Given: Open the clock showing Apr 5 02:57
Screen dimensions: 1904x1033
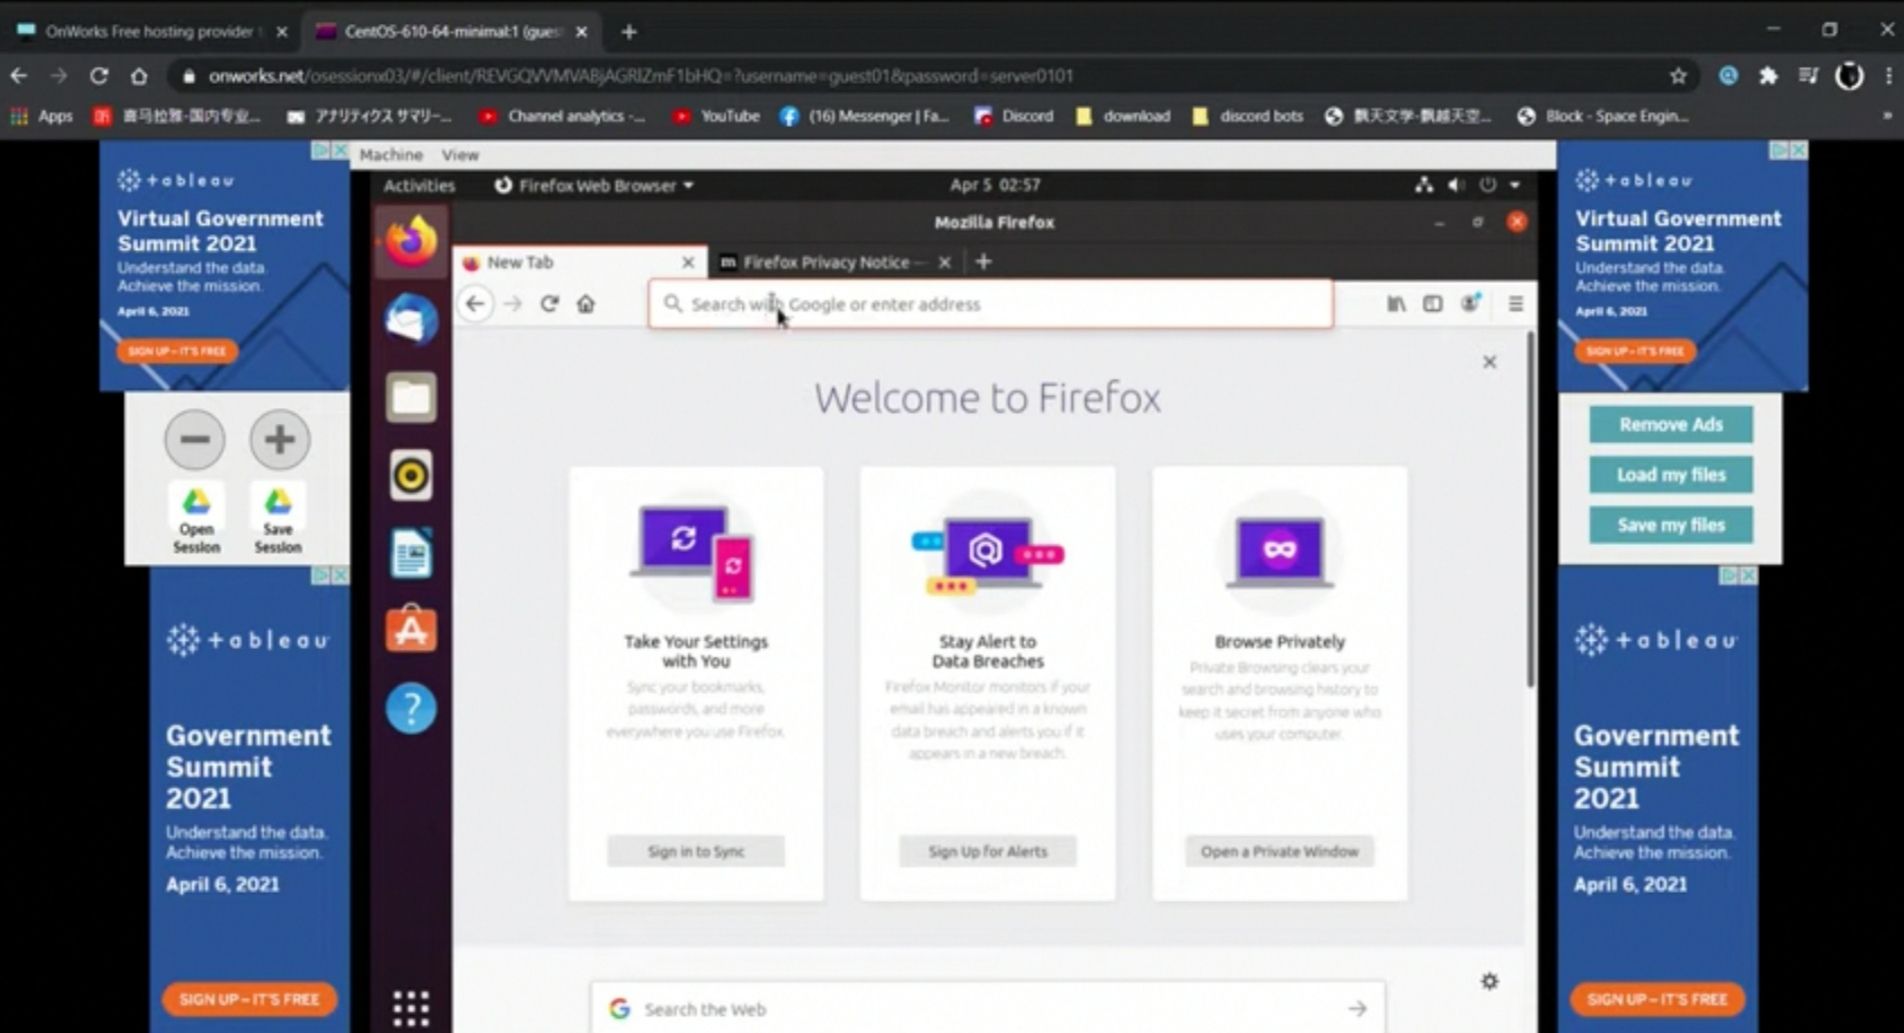Looking at the screenshot, I should point(995,185).
